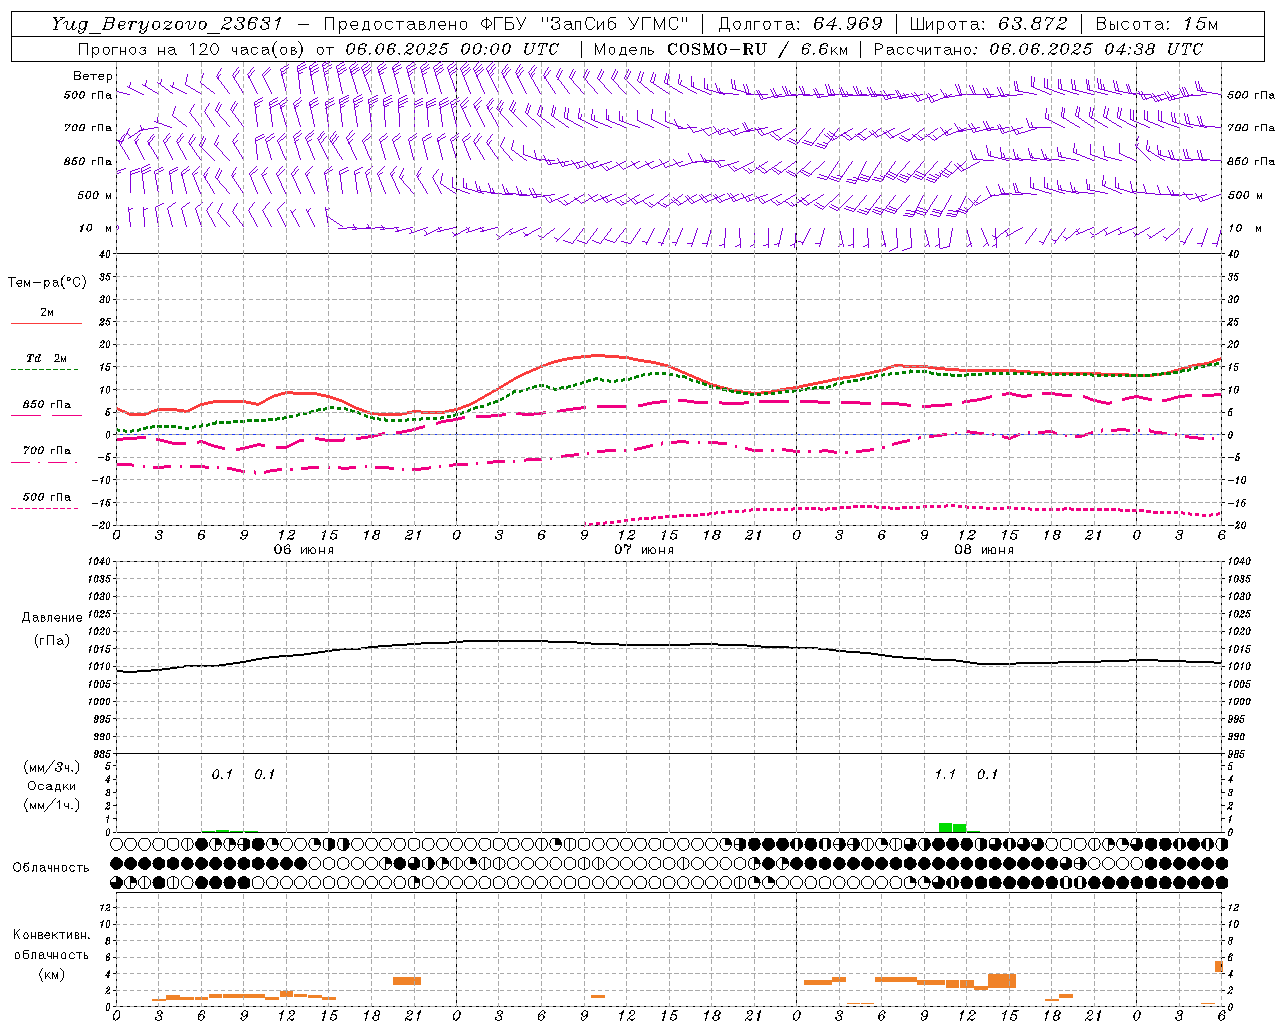Click the 0.1 value right of 1.1
This screenshot has width=1280, height=1024.
(x=987, y=774)
